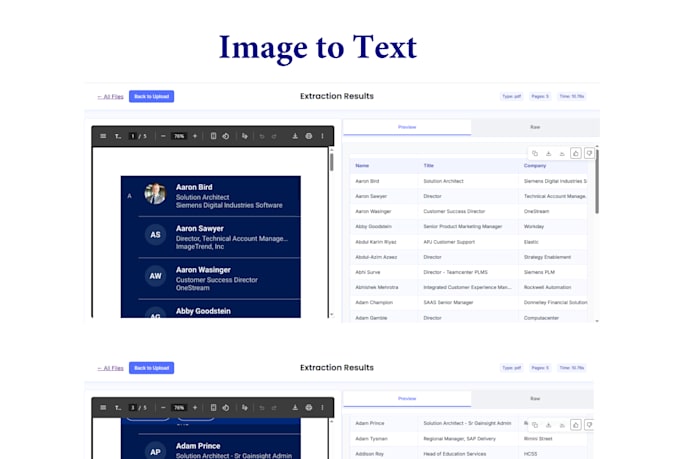Screen dimensions: 680x459
Task: Click the Name column header
Action: (362, 166)
